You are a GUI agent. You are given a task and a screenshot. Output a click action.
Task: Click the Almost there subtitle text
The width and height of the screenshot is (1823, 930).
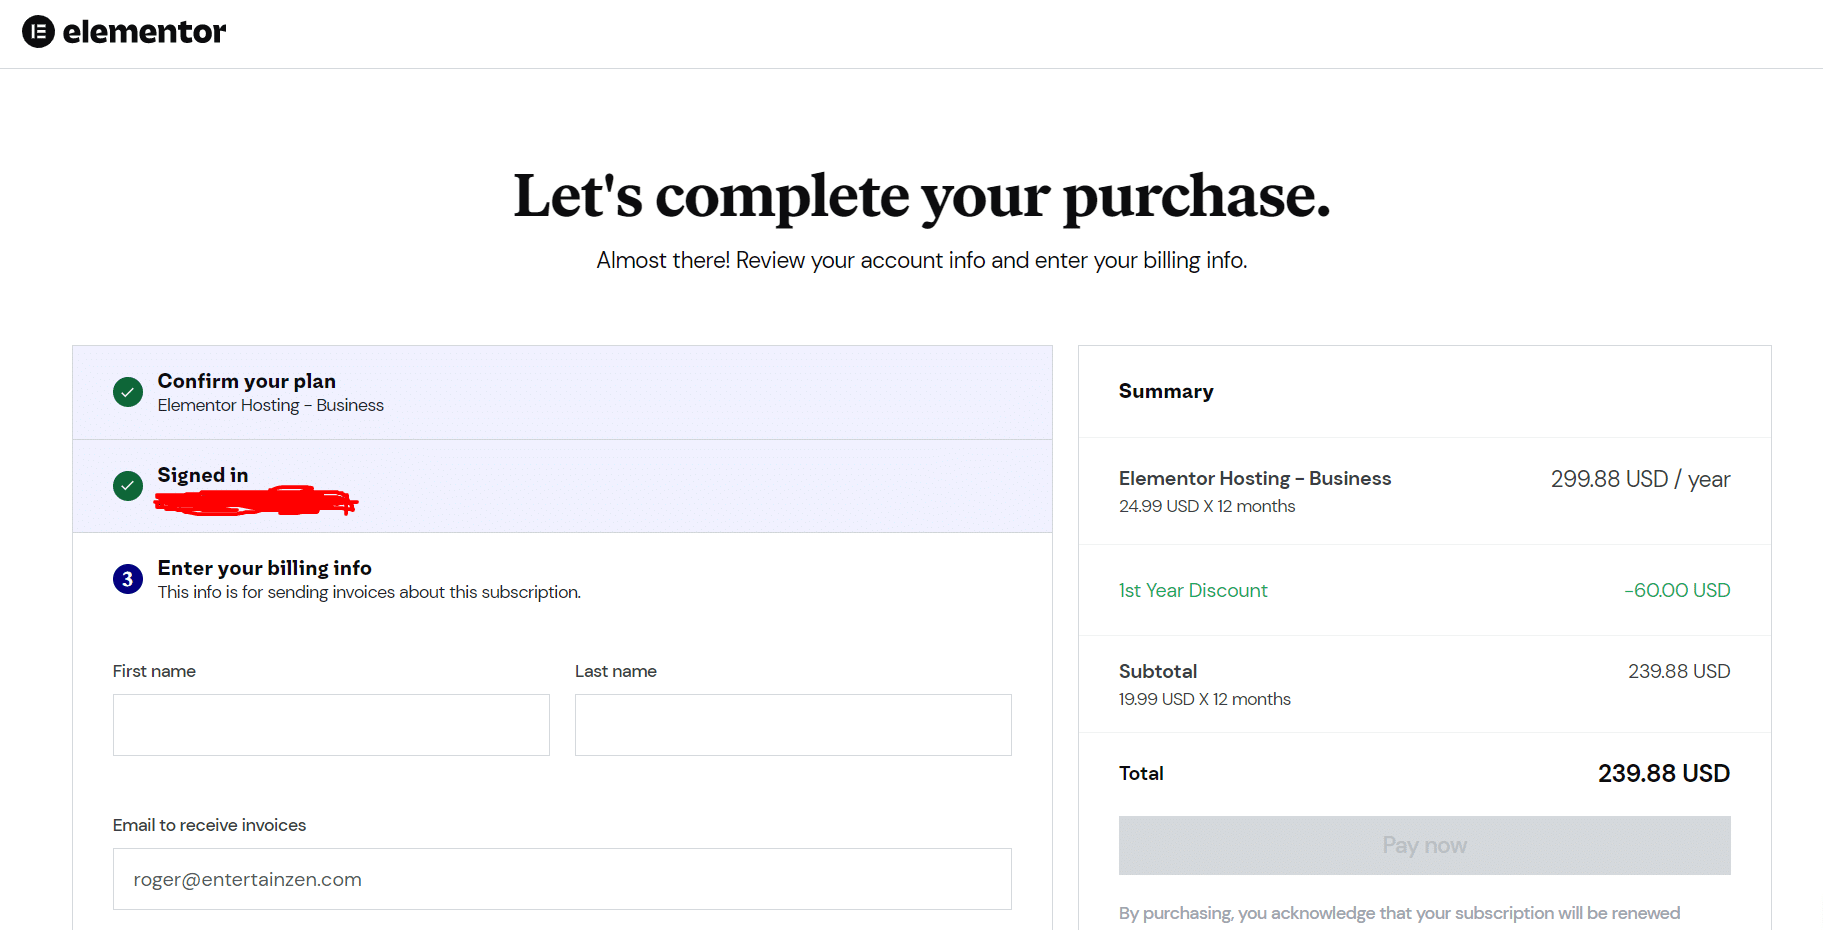[x=922, y=260]
